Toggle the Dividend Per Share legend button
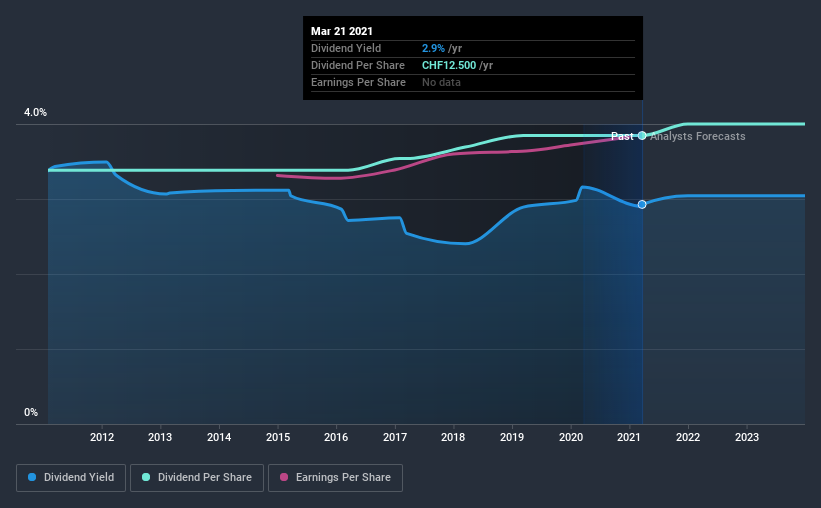821x508 pixels. coord(197,478)
